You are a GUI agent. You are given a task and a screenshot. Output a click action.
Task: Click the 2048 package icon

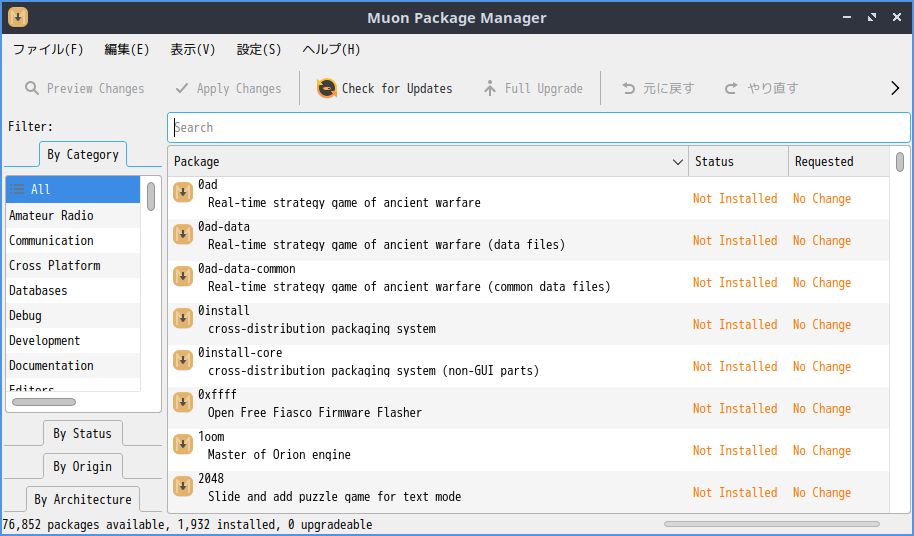[x=183, y=486]
